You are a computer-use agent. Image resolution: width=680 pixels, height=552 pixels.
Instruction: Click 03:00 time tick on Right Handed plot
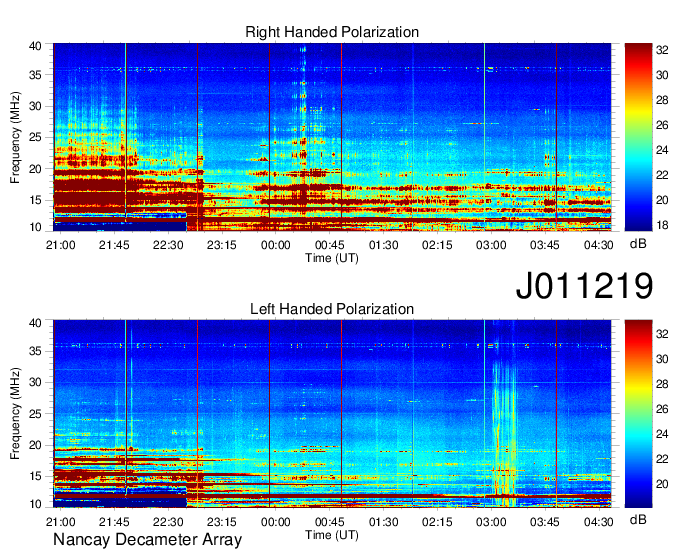[491, 245]
